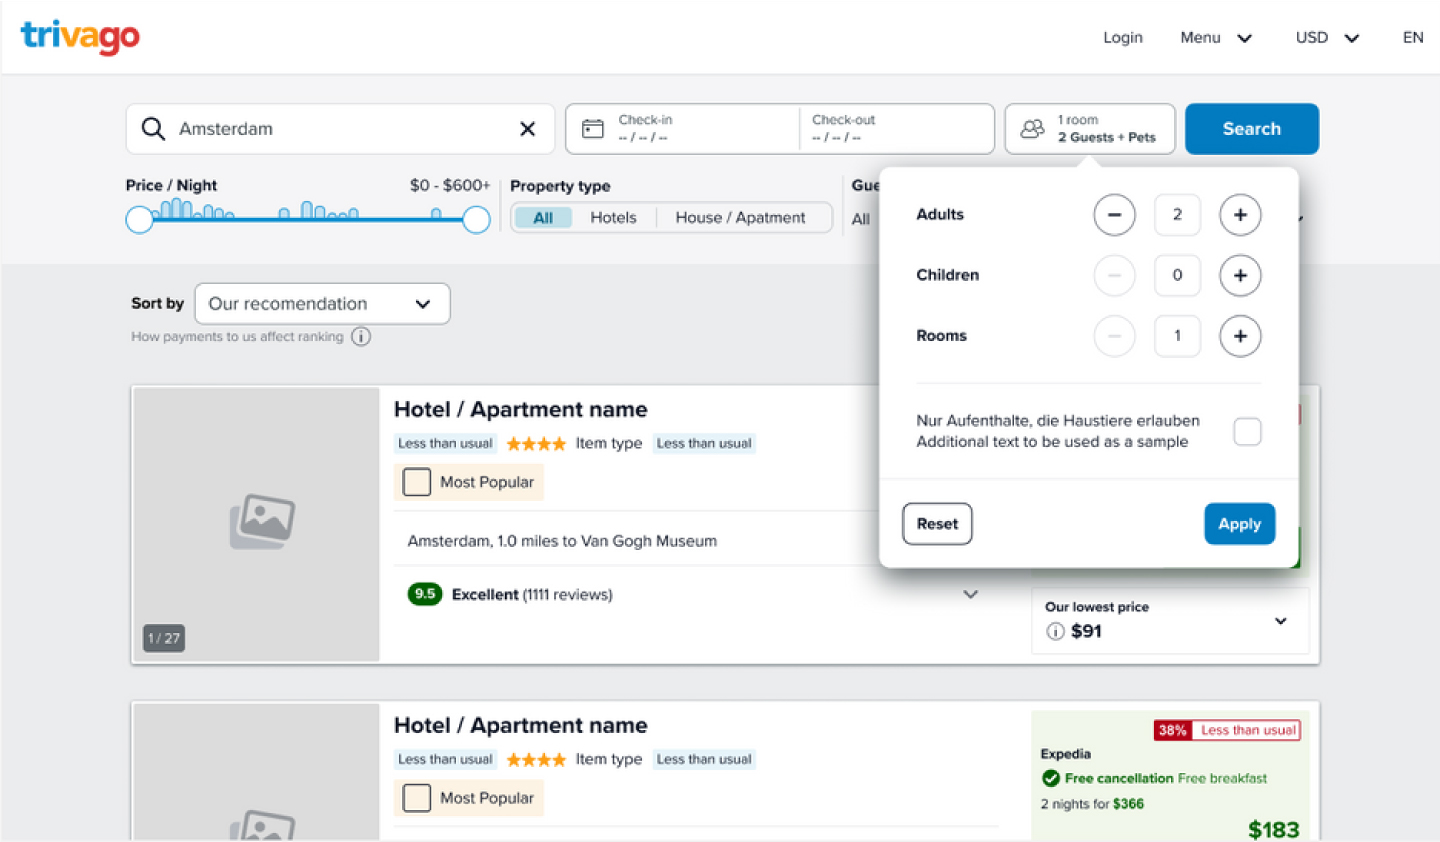The height and width of the screenshot is (842, 1440).
Task: Expand the Our lowest price section
Action: point(1280,621)
